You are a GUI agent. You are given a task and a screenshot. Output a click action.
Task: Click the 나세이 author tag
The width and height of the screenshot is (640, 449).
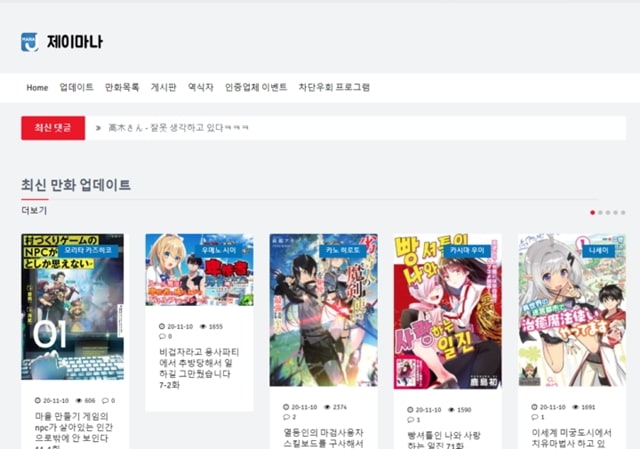tap(599, 250)
